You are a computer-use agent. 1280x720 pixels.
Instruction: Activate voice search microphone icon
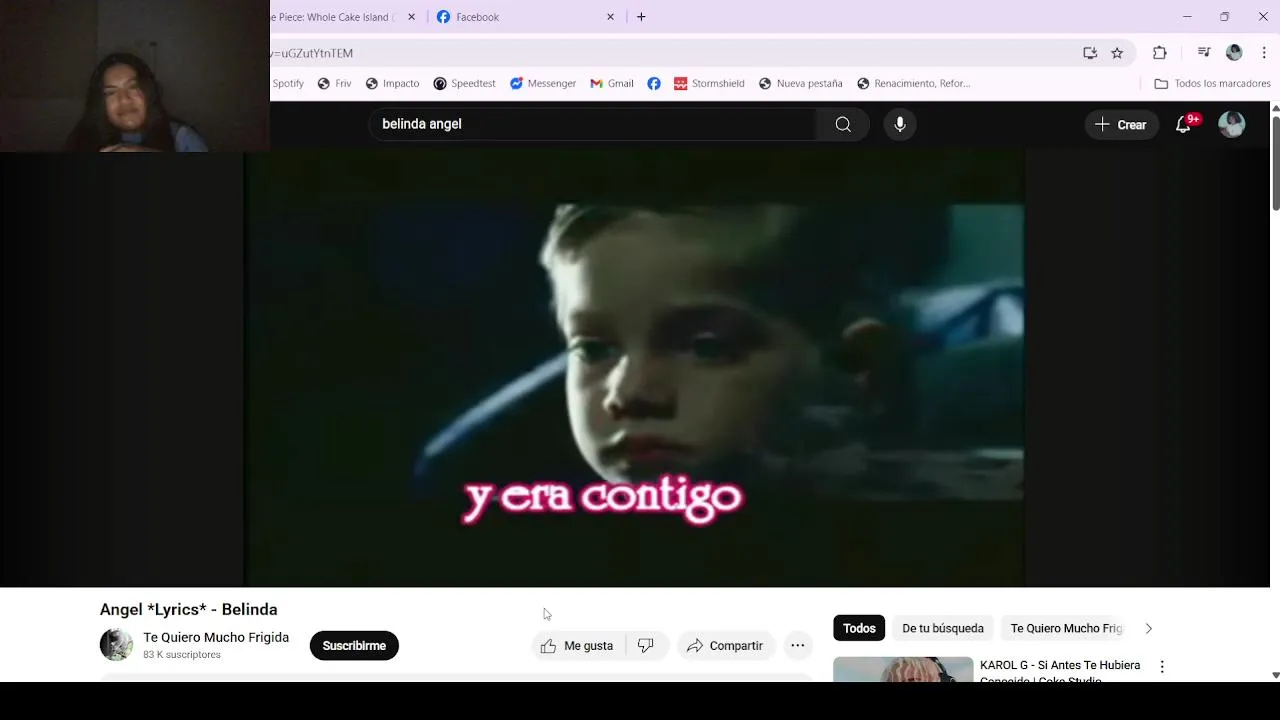pyautogui.click(x=900, y=124)
